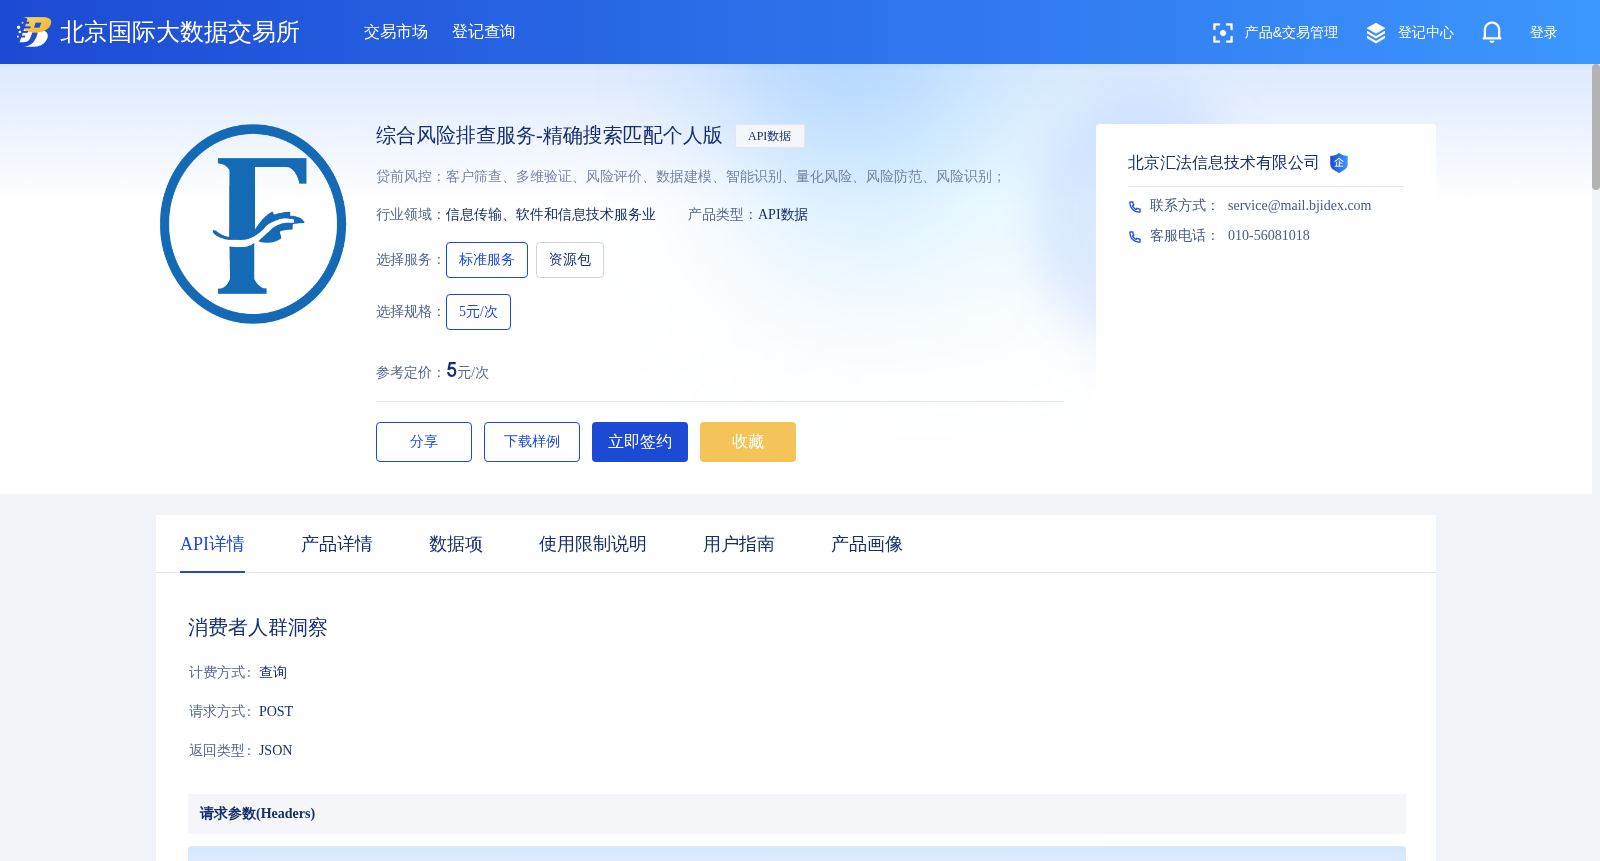This screenshot has width=1600, height=861.
Task: Switch to the 使用限制说明 tab
Action: pos(593,544)
